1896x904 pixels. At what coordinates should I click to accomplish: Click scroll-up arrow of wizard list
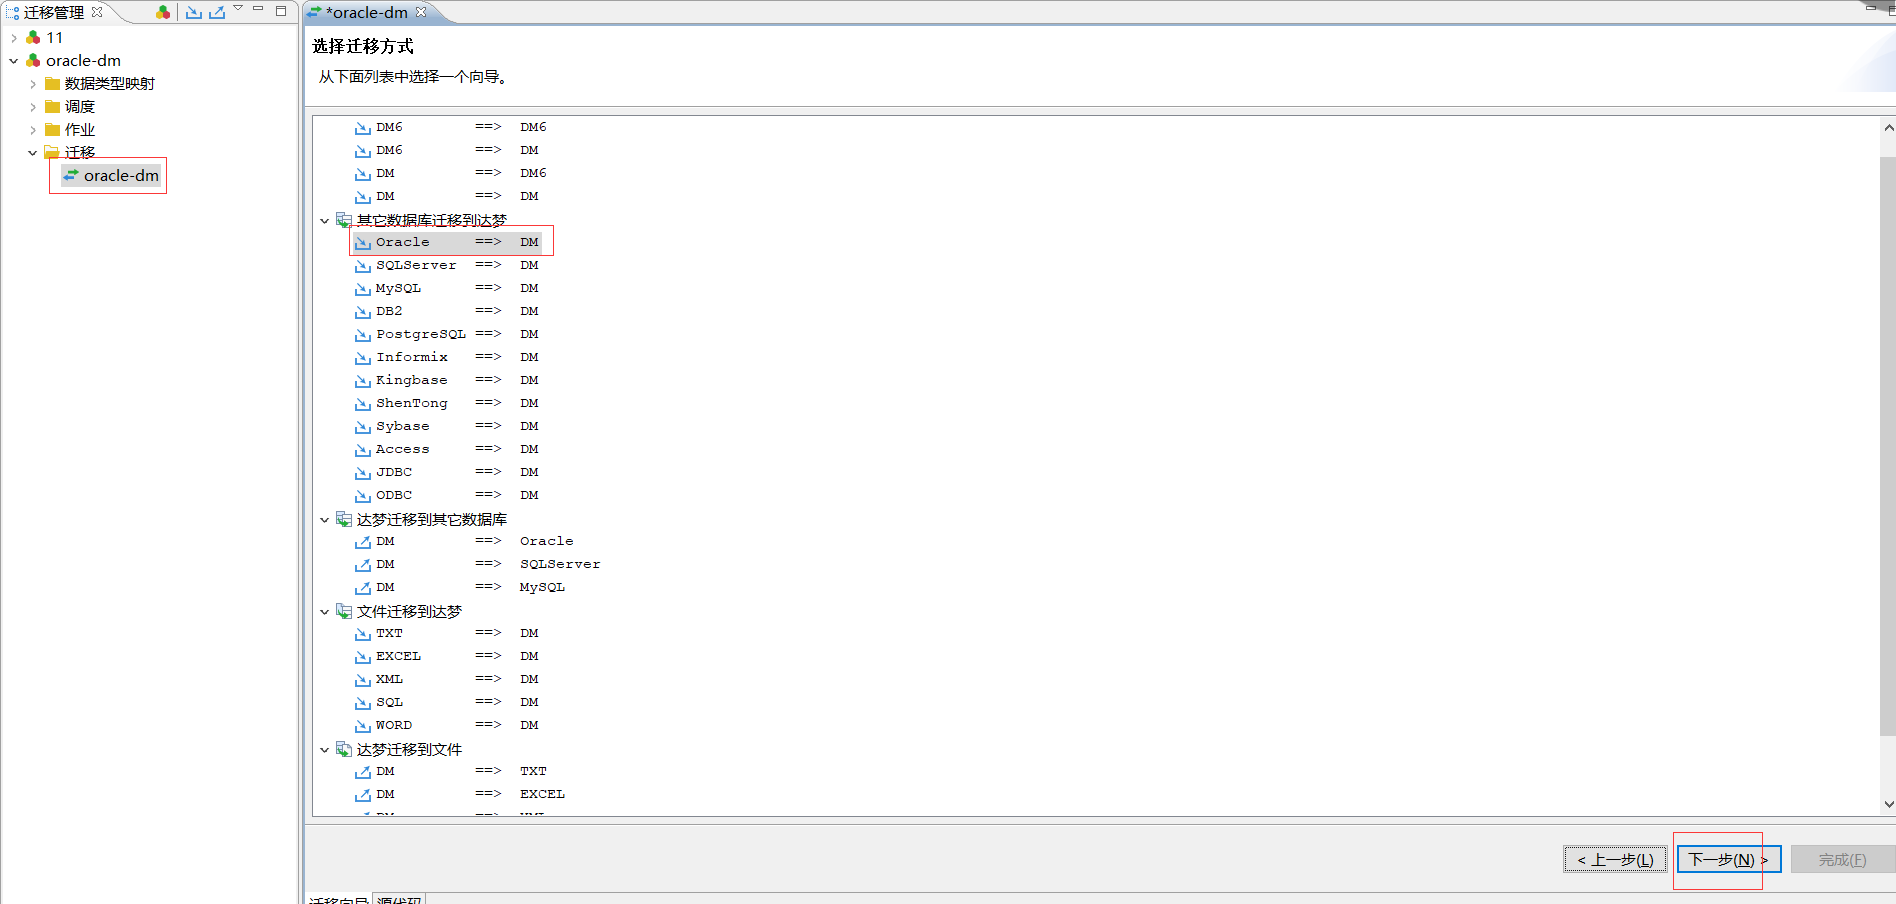pos(1888,128)
